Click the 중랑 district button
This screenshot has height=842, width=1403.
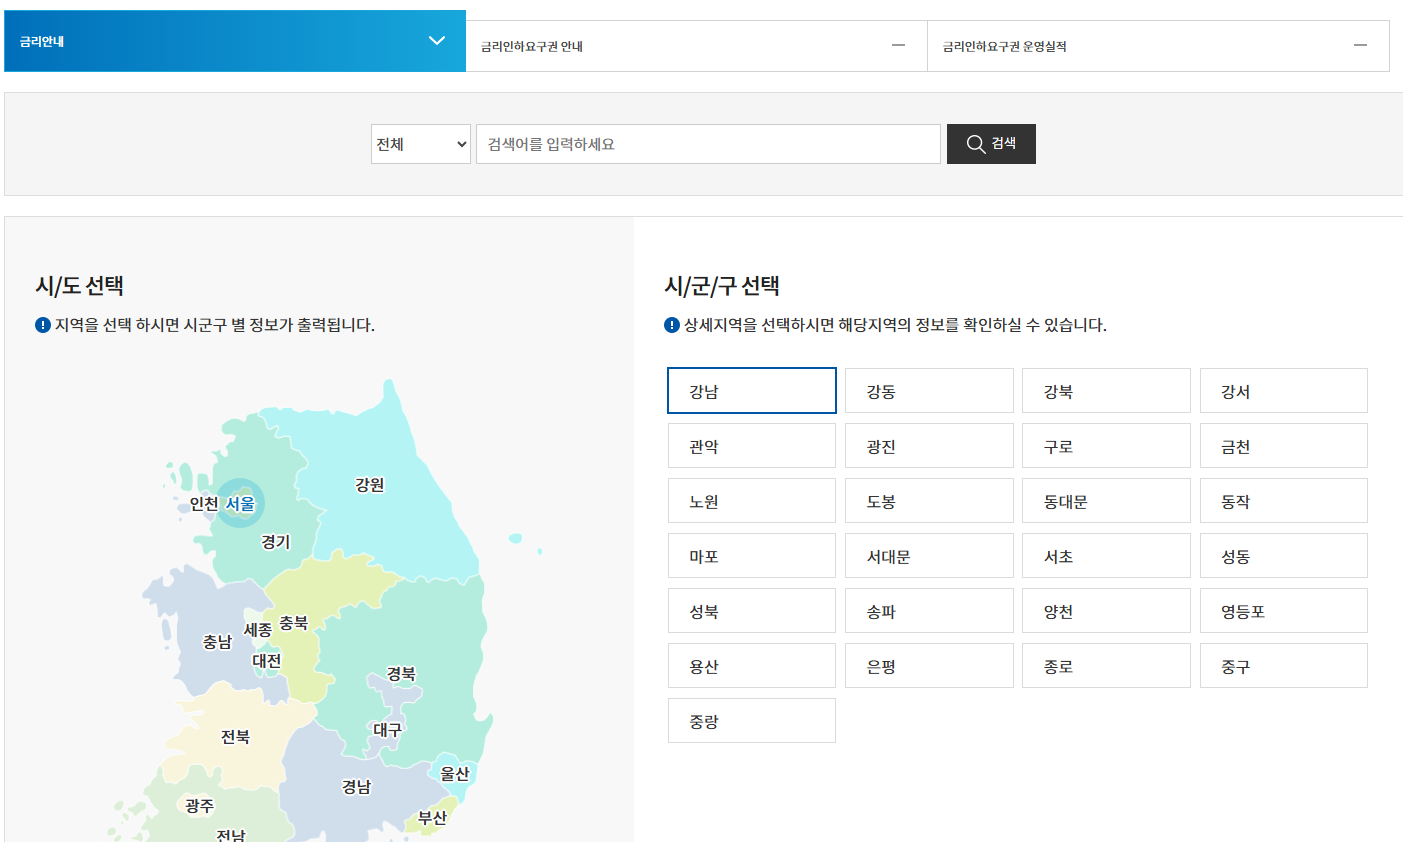pos(752,721)
